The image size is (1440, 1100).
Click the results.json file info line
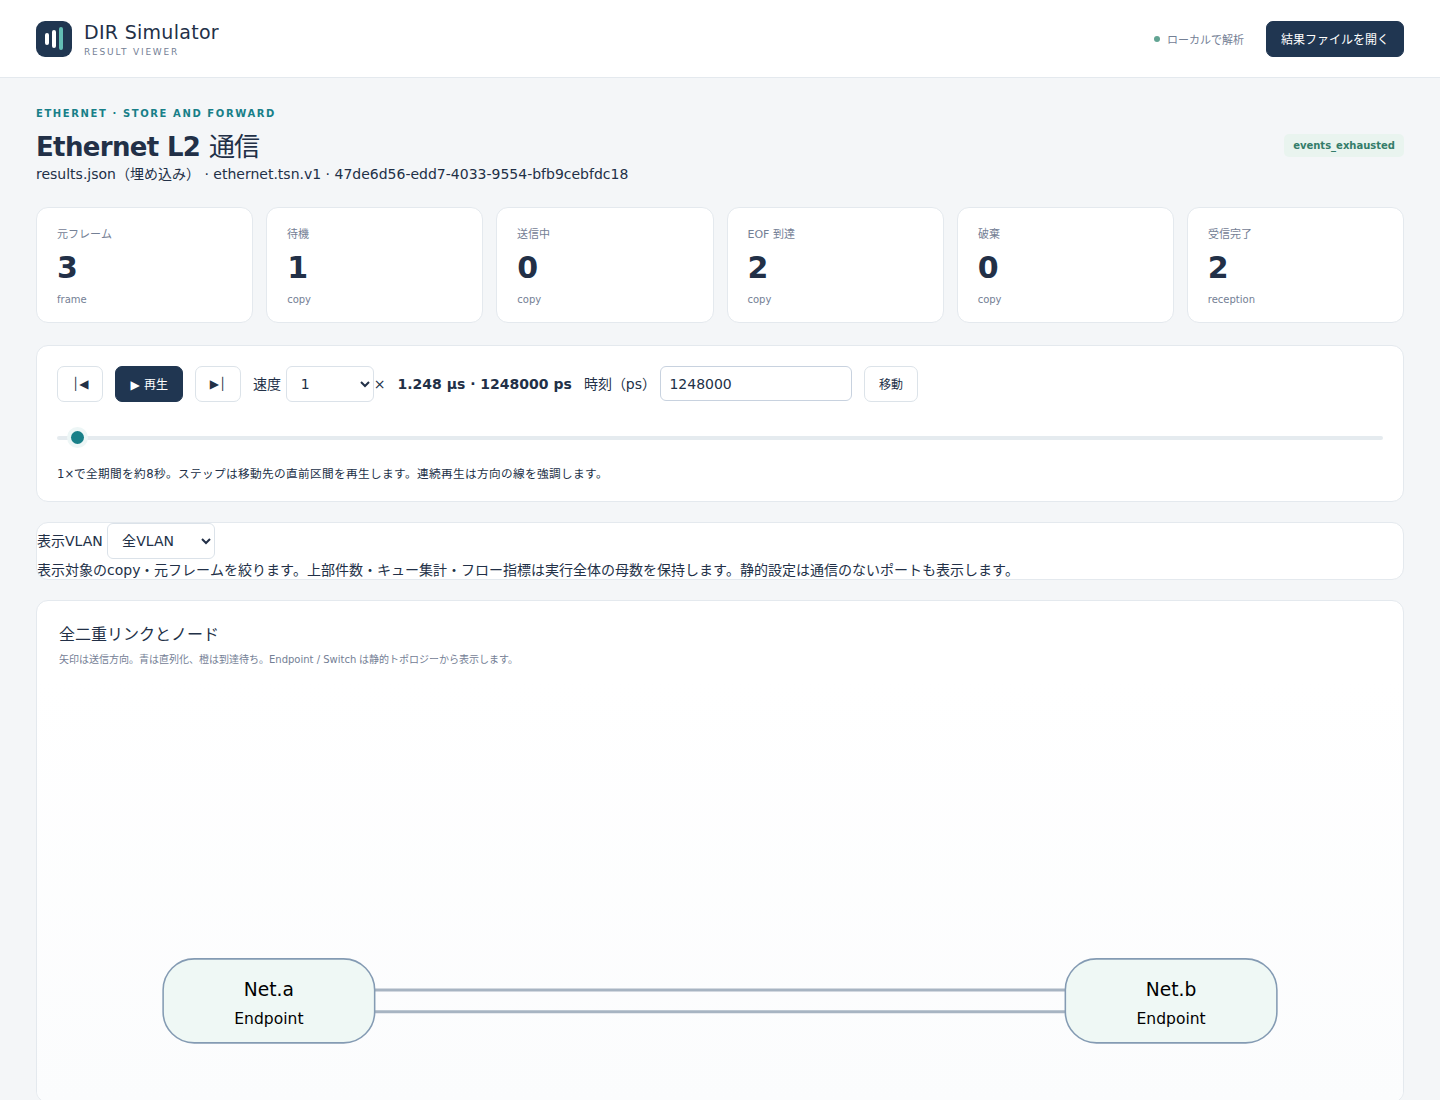332,174
